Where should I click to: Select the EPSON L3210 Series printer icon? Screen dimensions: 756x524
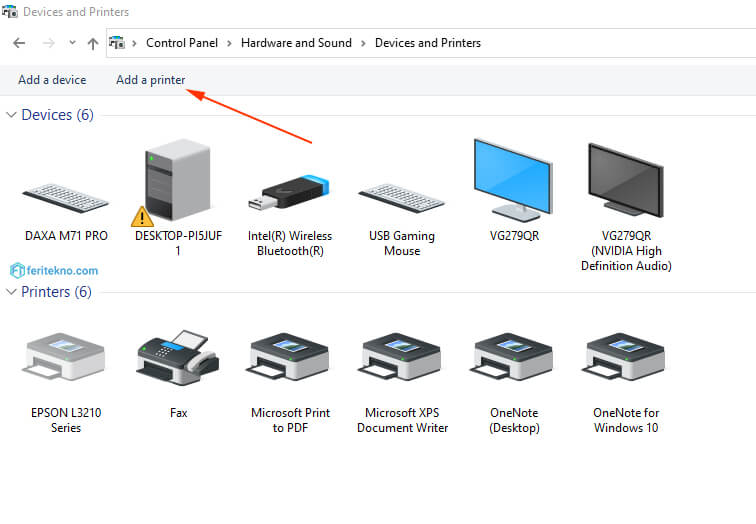click(63, 357)
